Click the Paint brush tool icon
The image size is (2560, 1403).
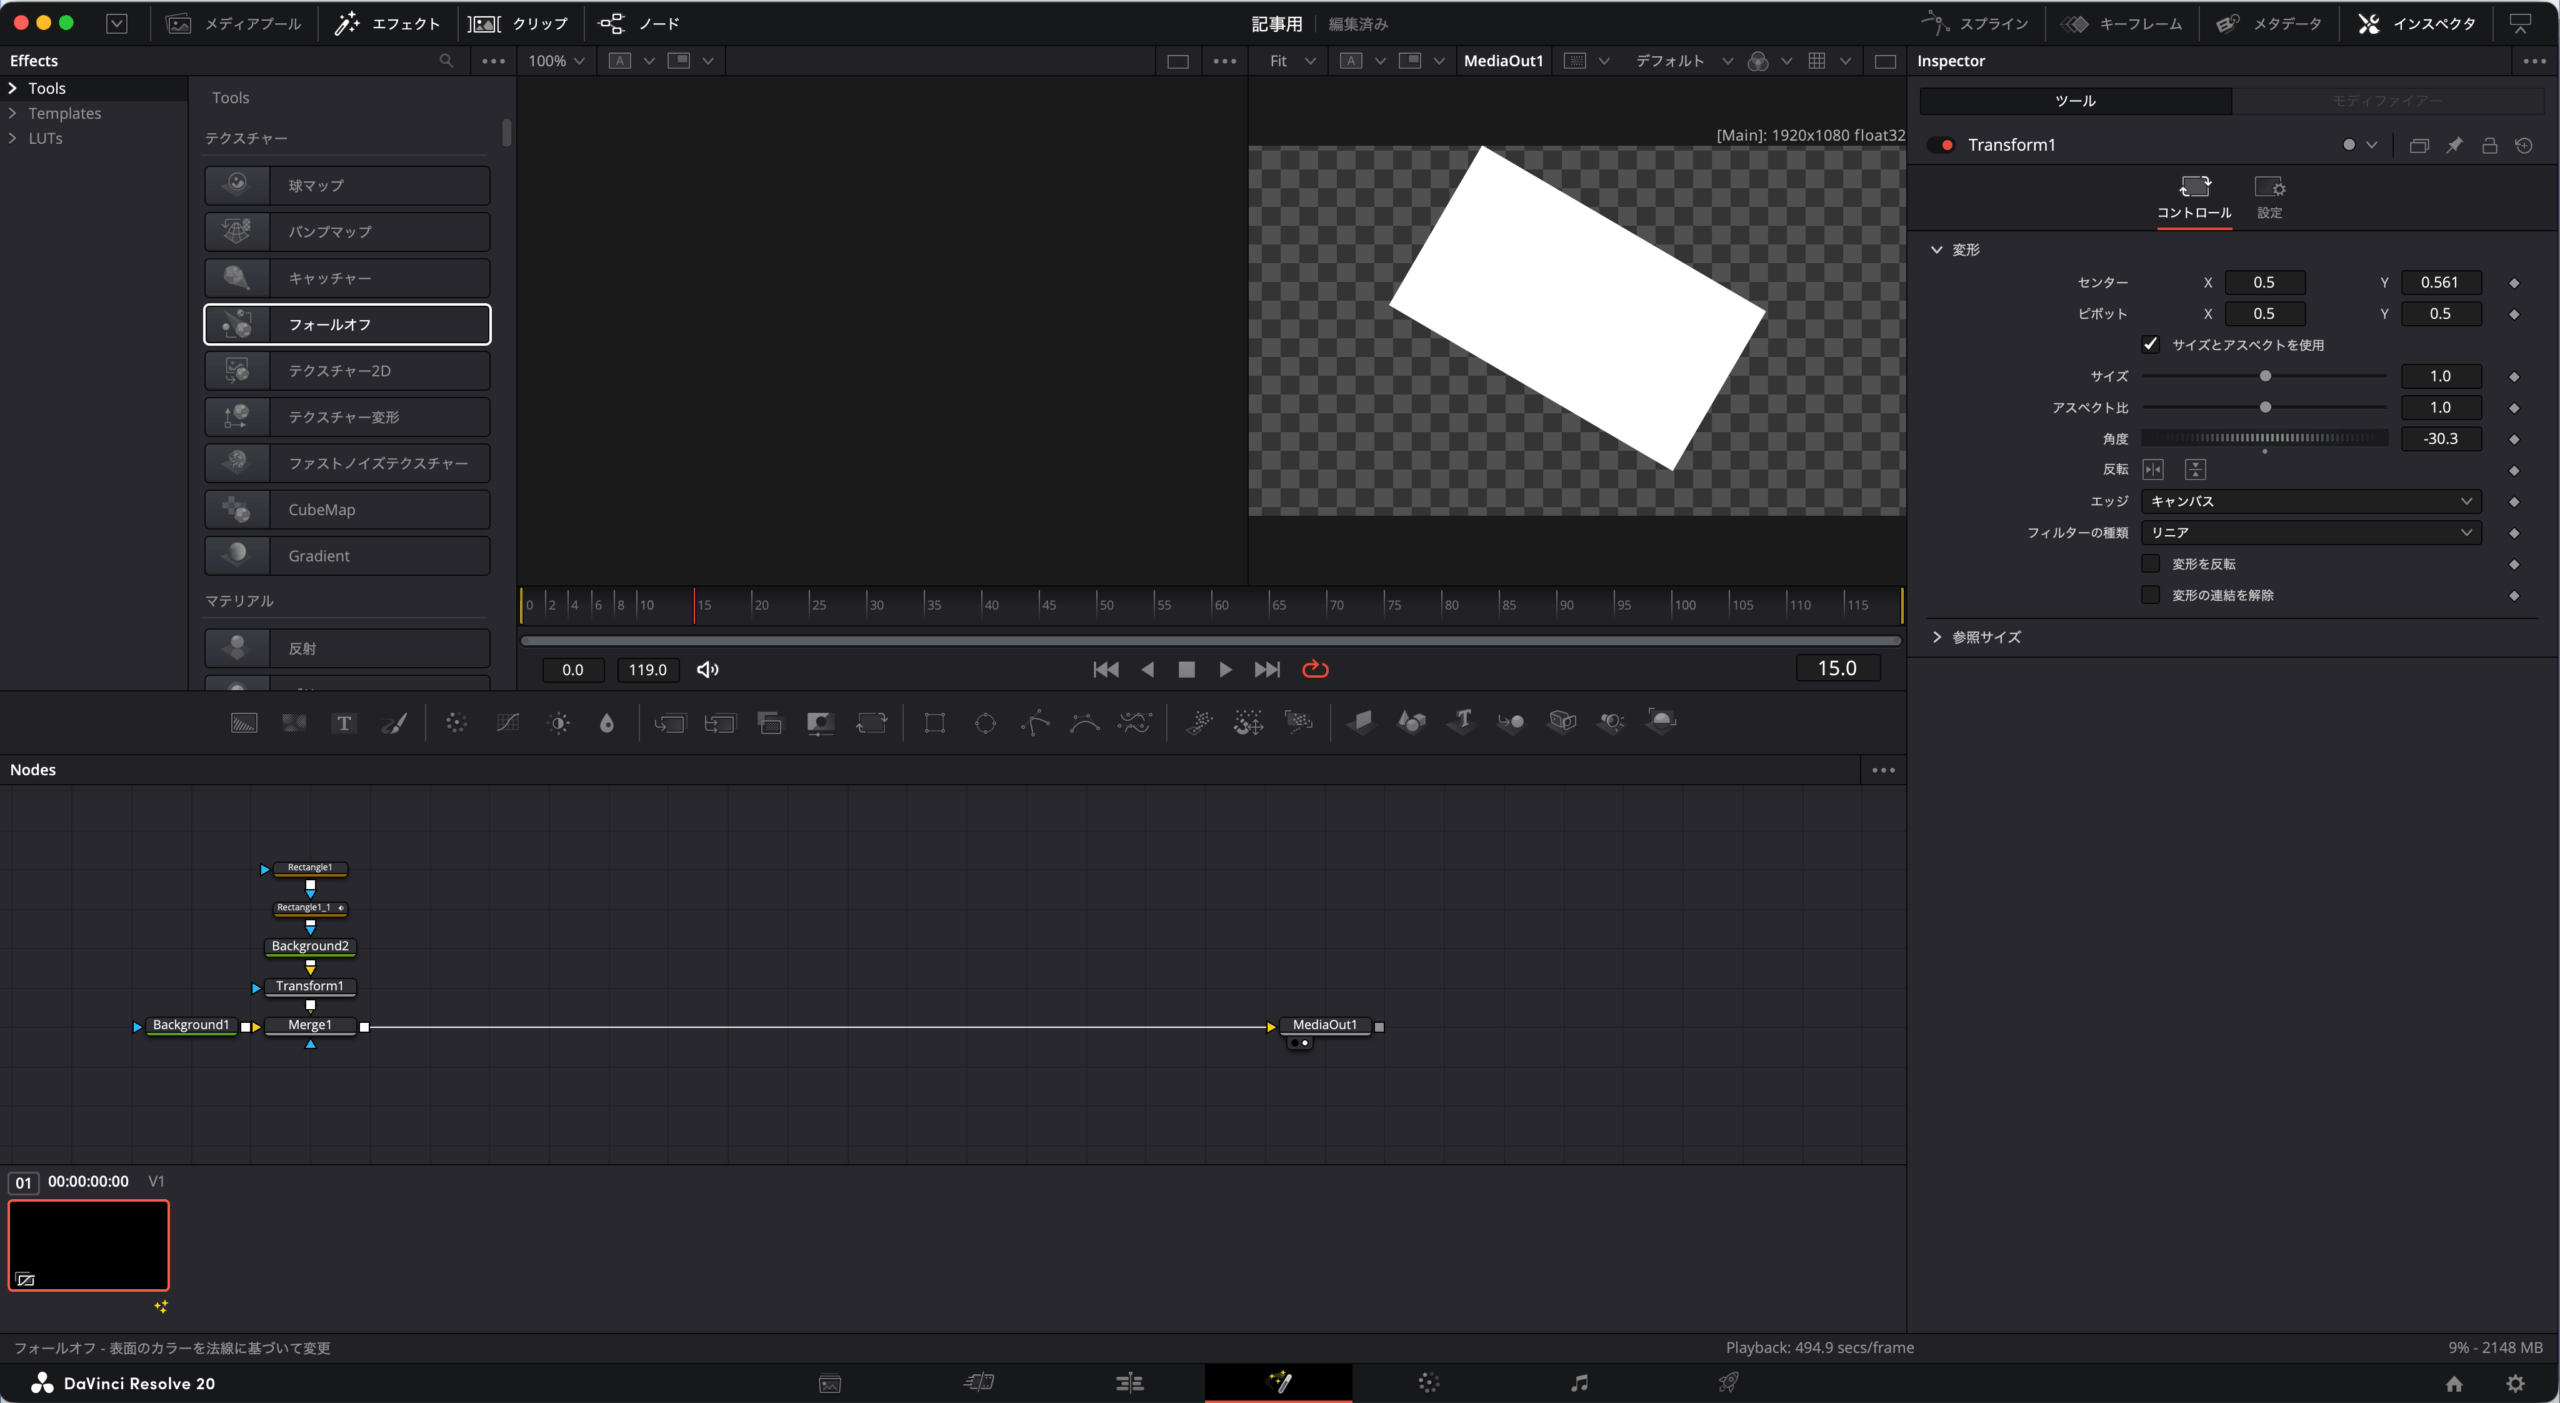pos(394,723)
